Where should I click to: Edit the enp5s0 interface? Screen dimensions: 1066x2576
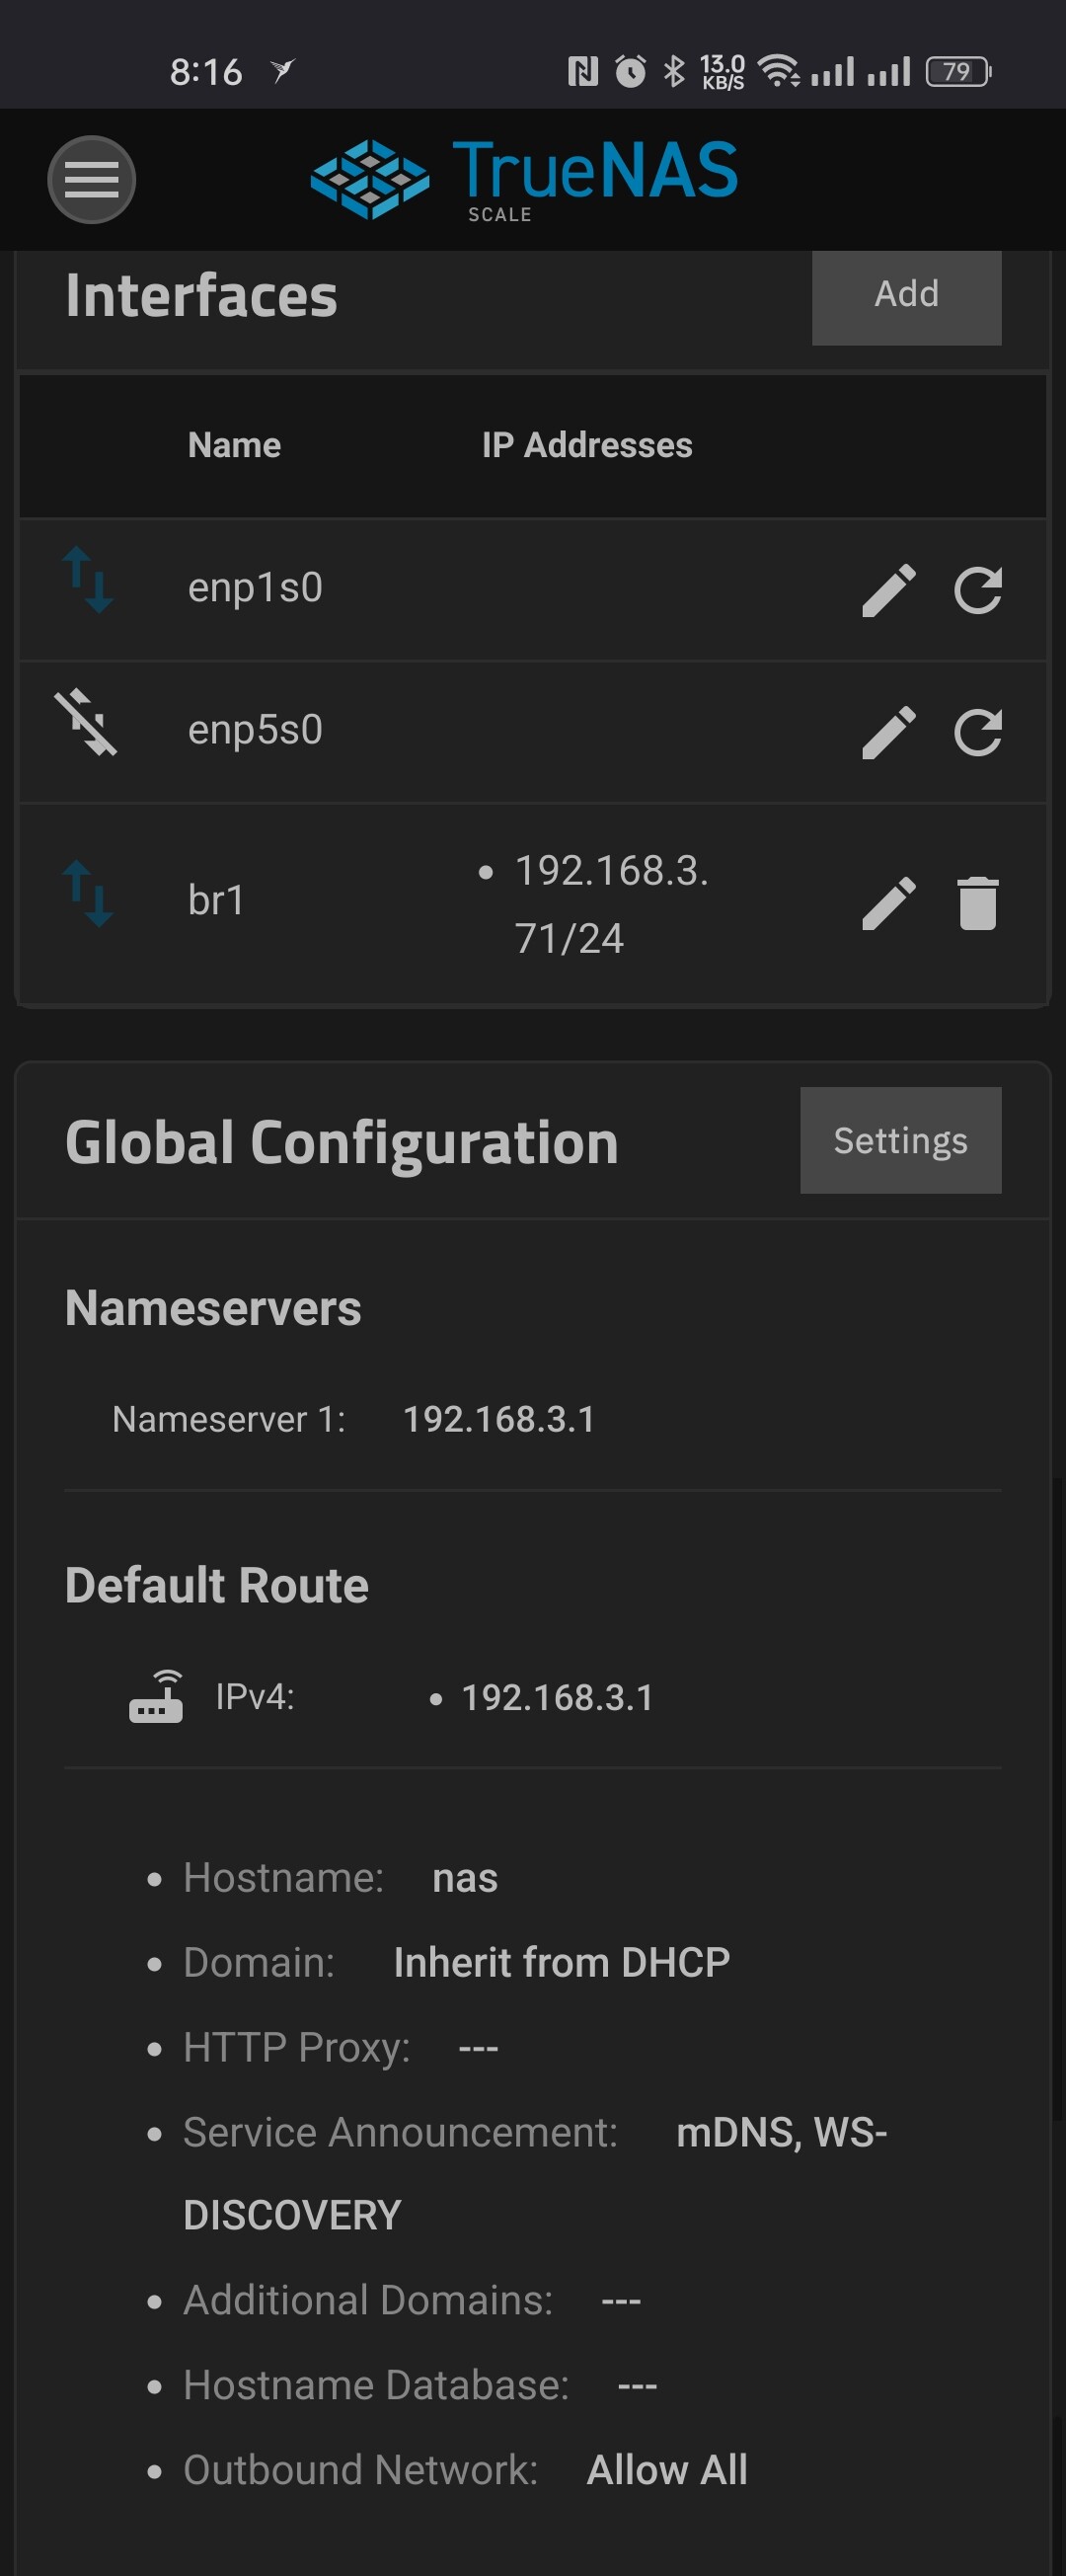click(x=888, y=732)
